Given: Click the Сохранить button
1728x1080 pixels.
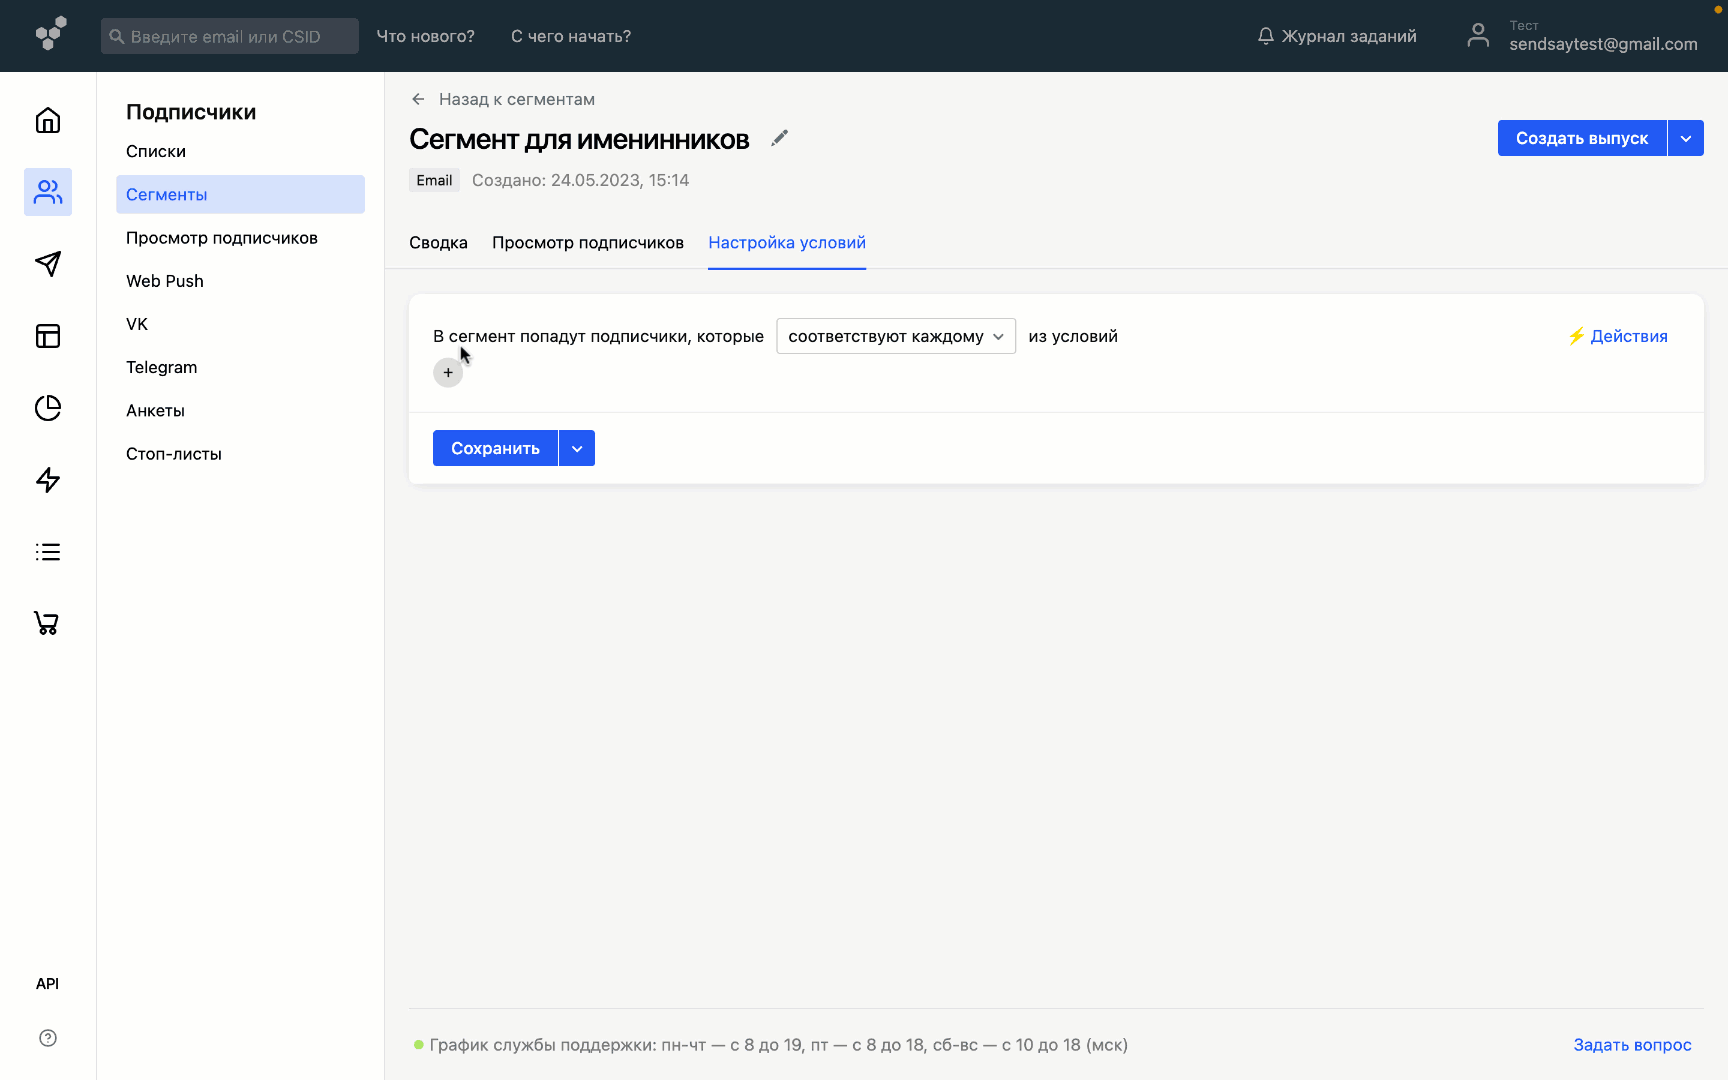Looking at the screenshot, I should [x=495, y=448].
